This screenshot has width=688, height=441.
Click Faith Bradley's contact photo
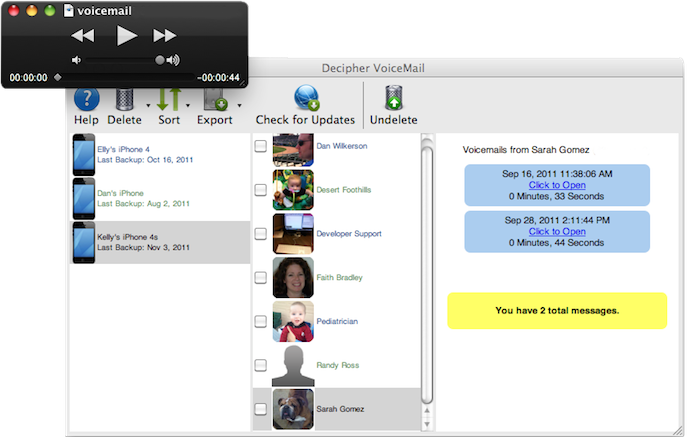tap(293, 278)
